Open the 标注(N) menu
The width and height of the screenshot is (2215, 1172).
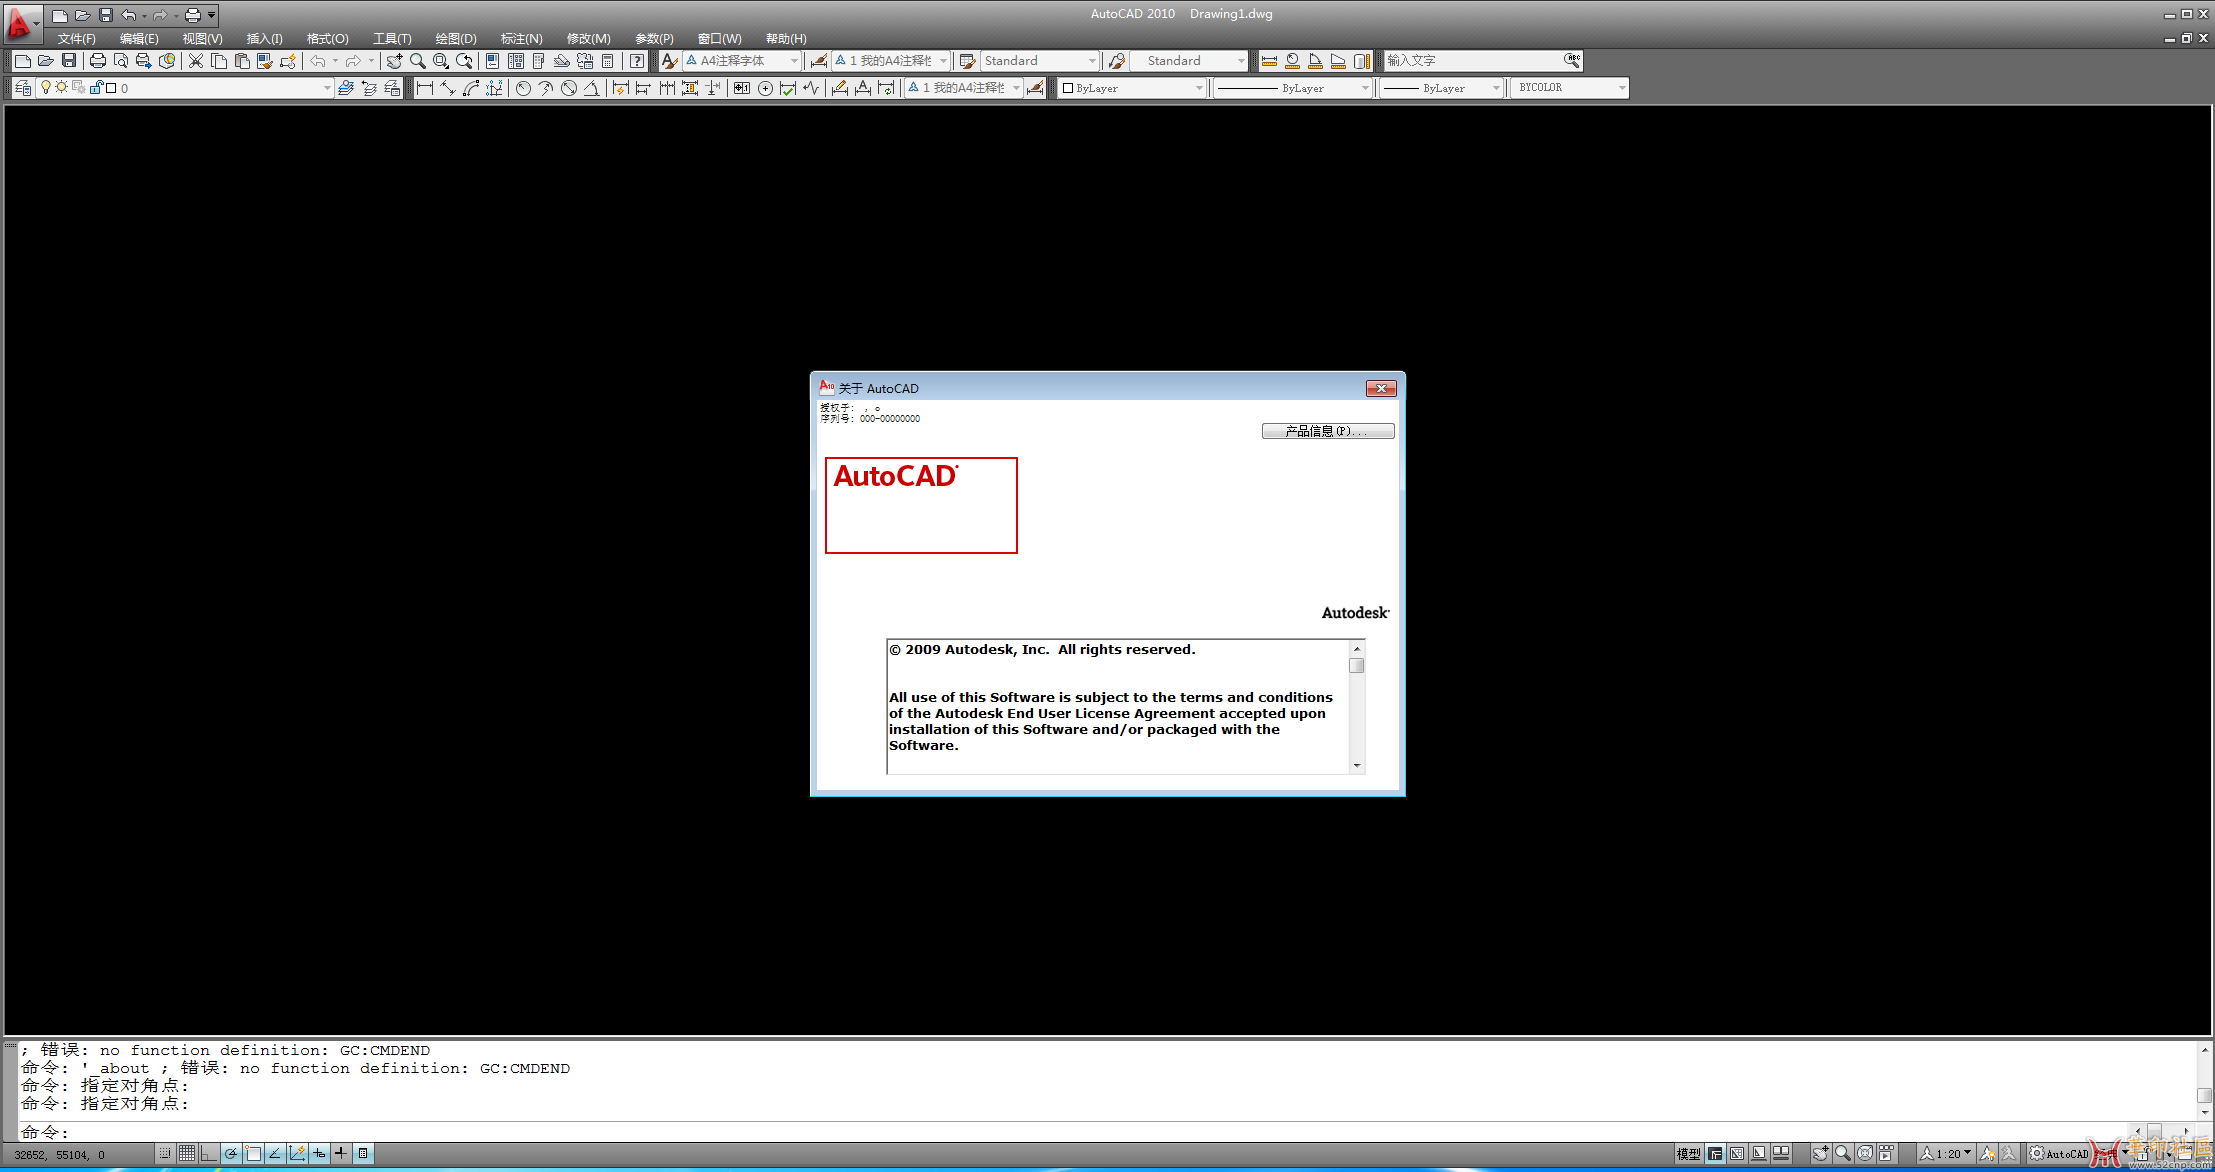tap(522, 39)
